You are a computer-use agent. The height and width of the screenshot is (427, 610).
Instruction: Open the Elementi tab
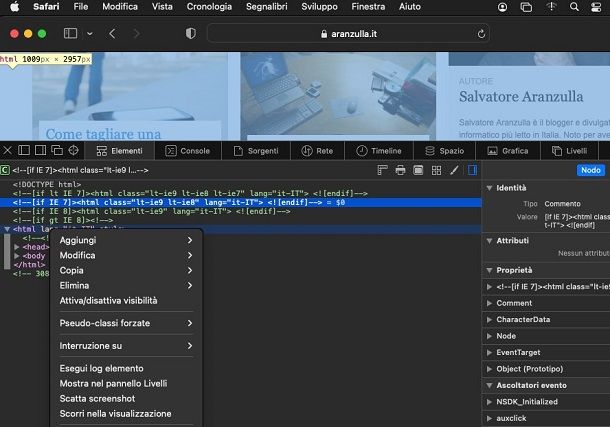119,151
